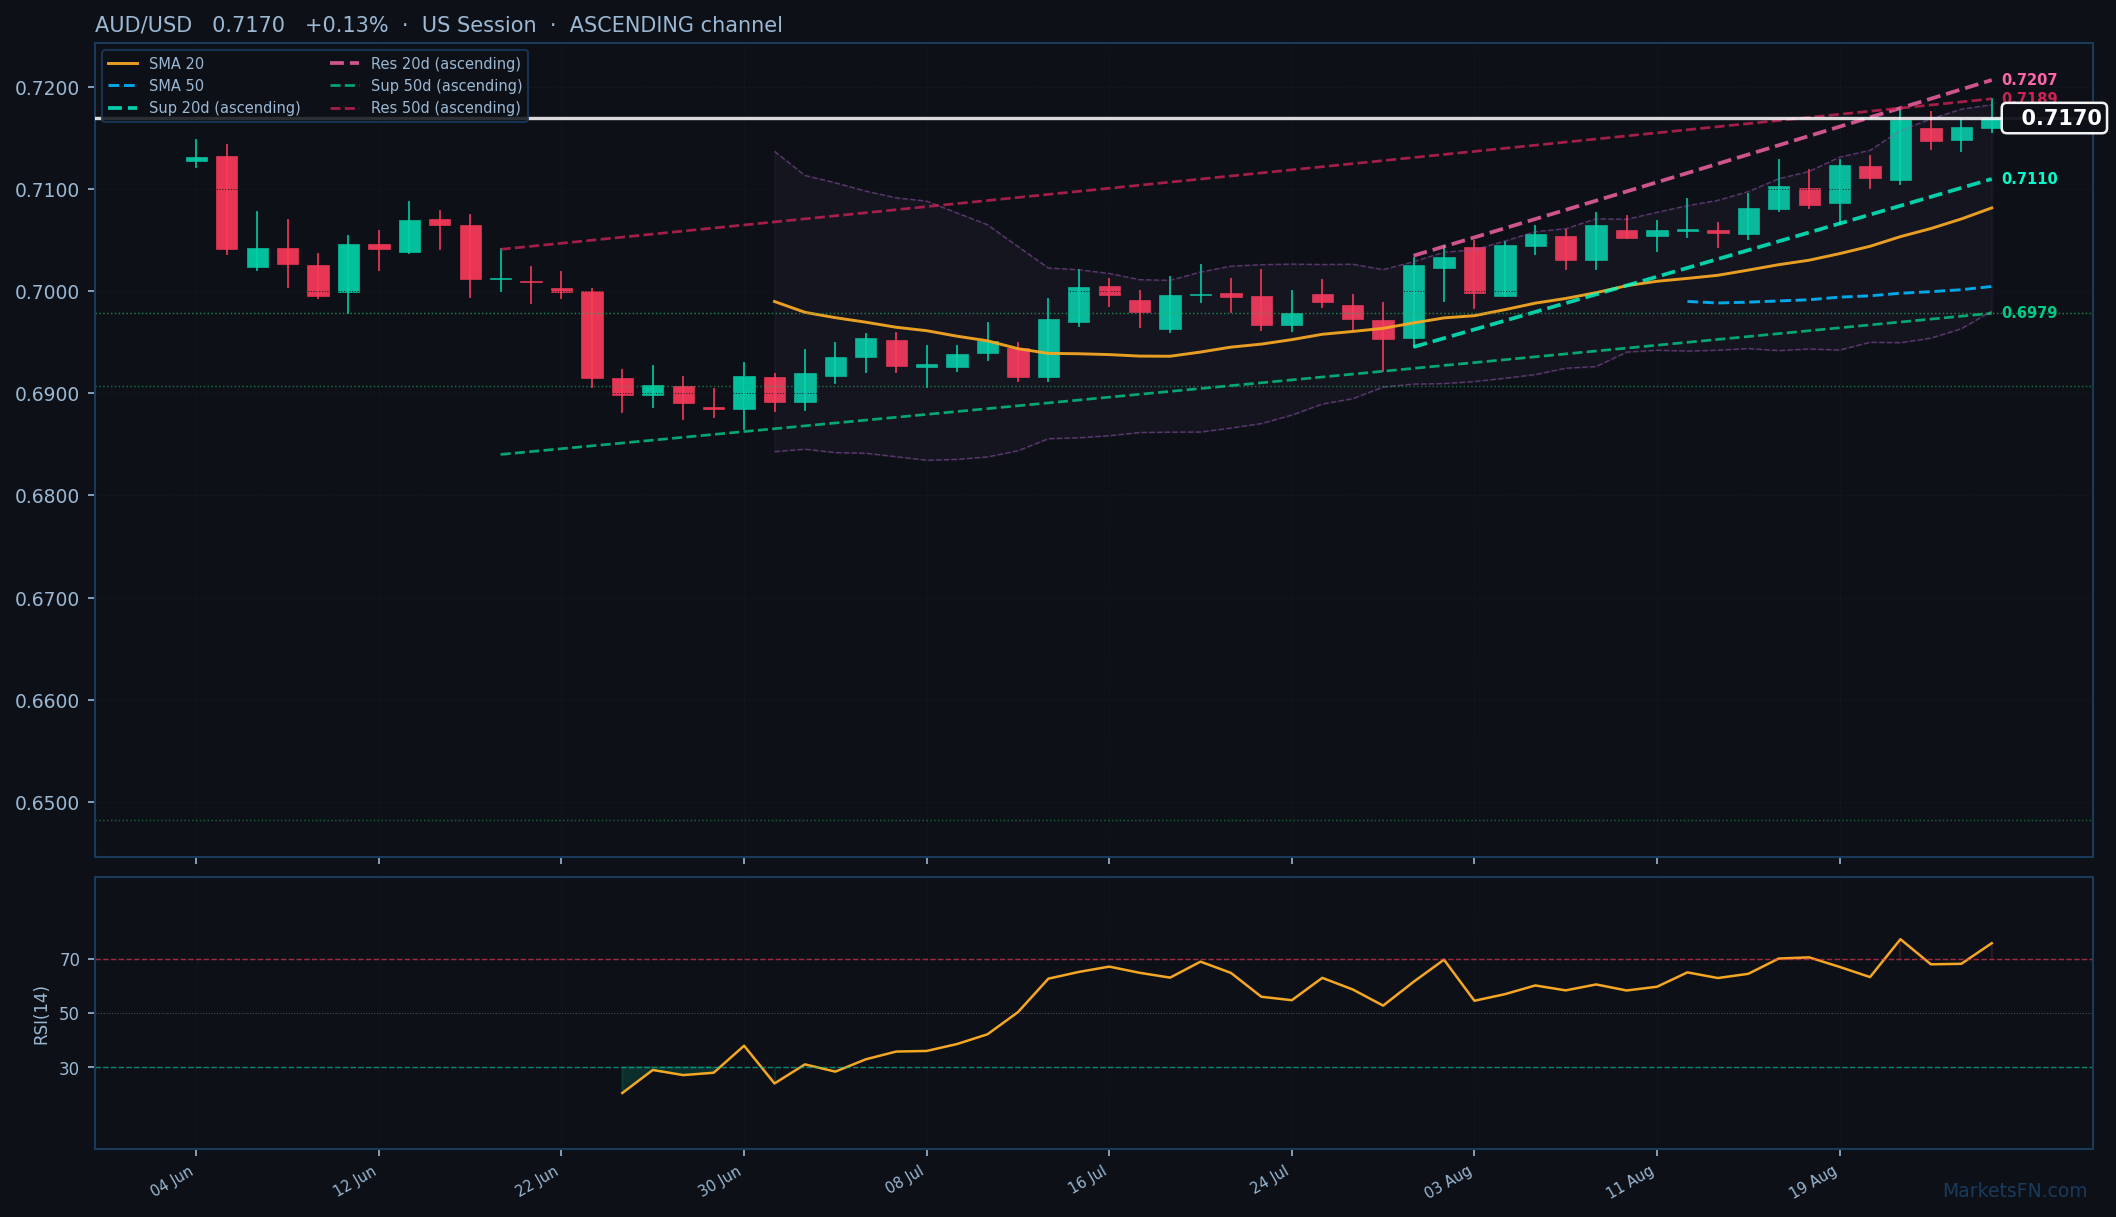Click the 04 Jun date axis label
The width and height of the screenshot is (2116, 1217).
tap(172, 1182)
